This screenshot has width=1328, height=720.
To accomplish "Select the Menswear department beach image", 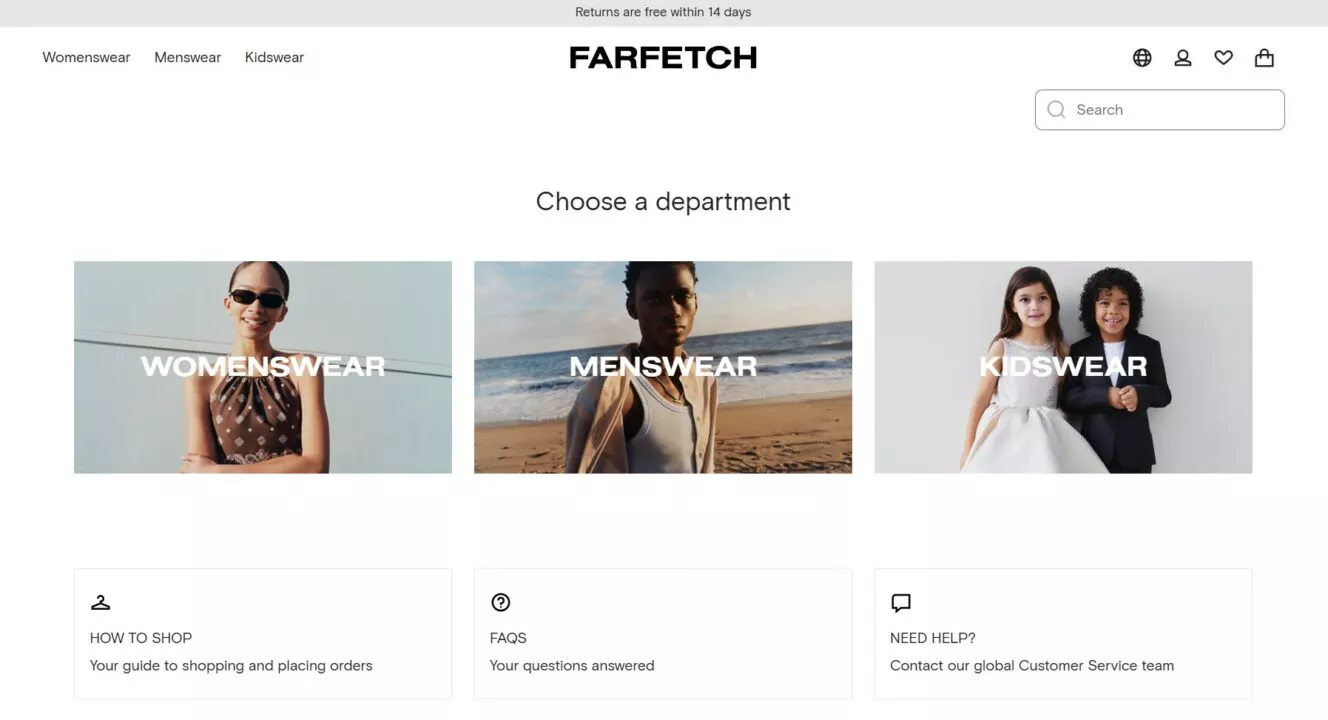I will point(663,367).
